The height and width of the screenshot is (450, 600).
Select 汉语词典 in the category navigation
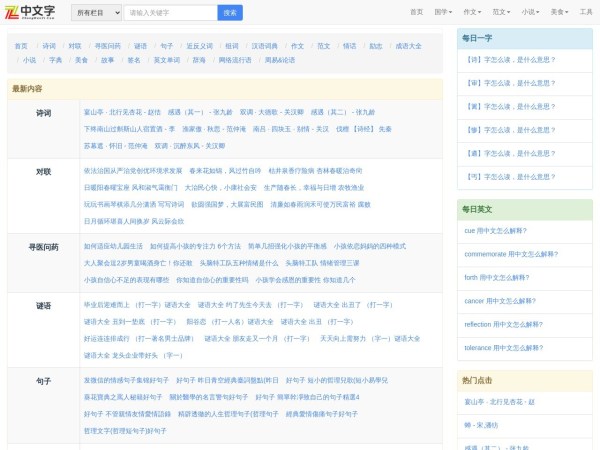(265, 46)
